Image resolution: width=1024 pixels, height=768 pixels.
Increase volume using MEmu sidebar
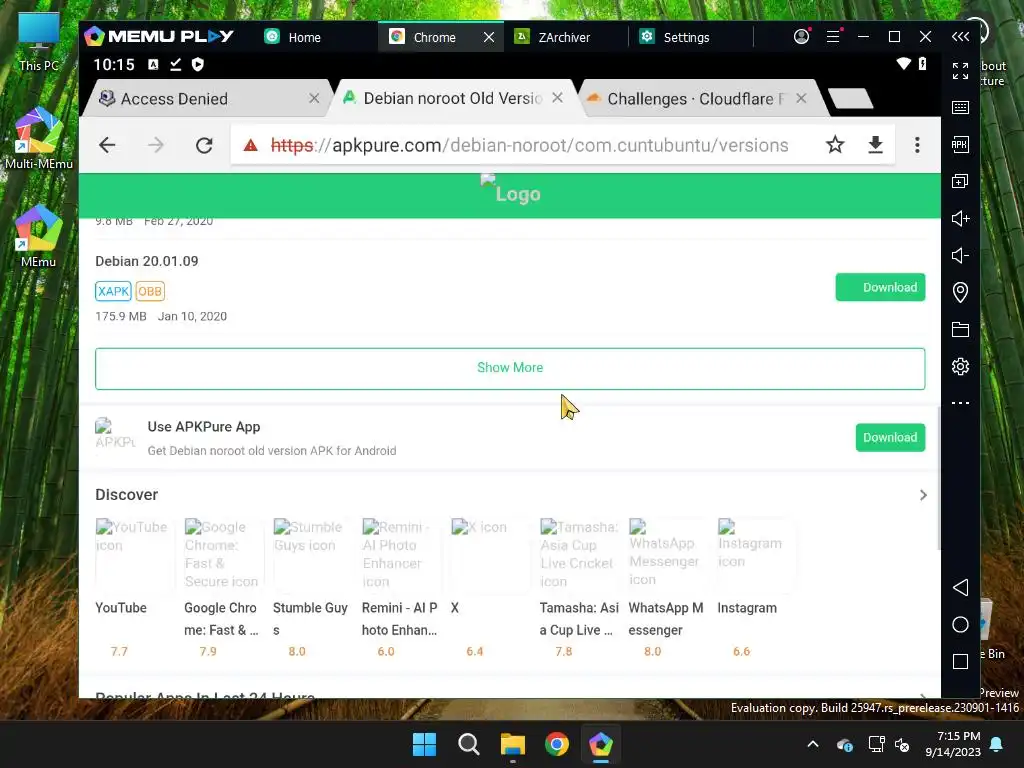click(960, 218)
